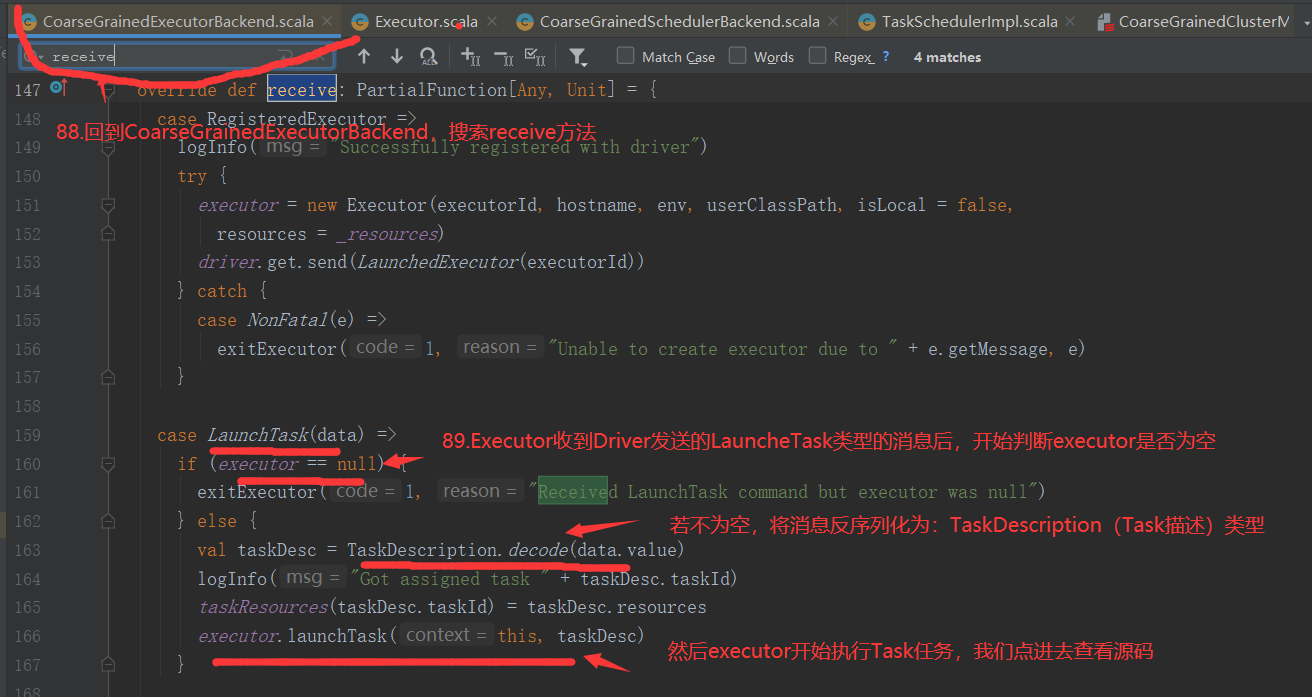
Task: Open the search filter funnel options
Action: 578,57
